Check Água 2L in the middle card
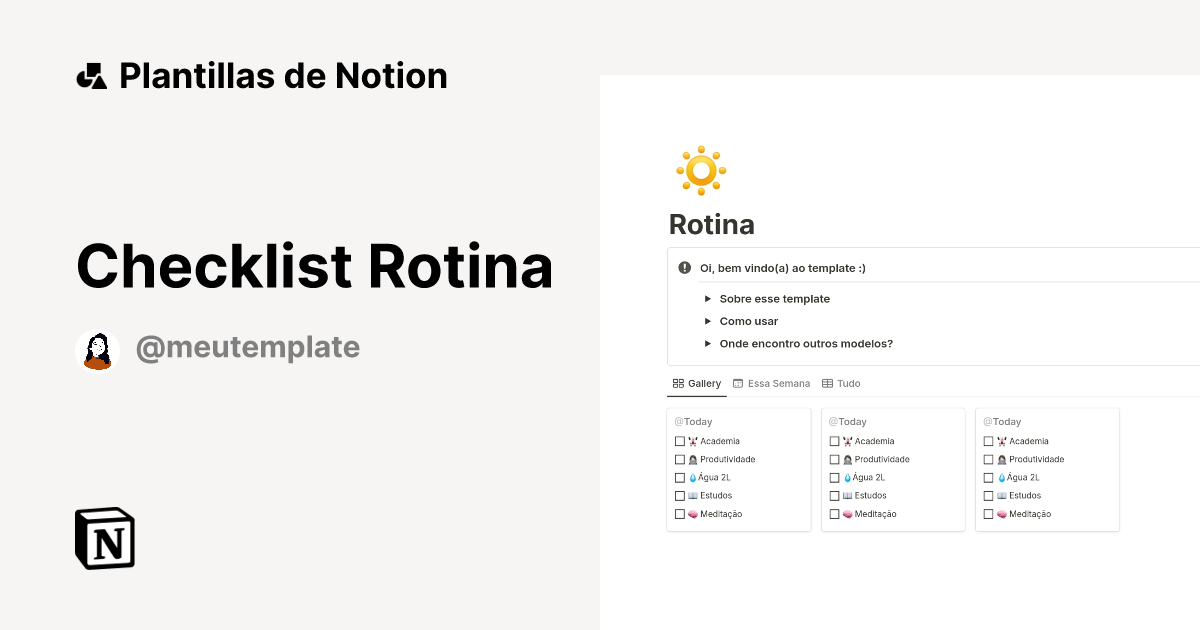The height and width of the screenshot is (630, 1200). (x=834, y=477)
